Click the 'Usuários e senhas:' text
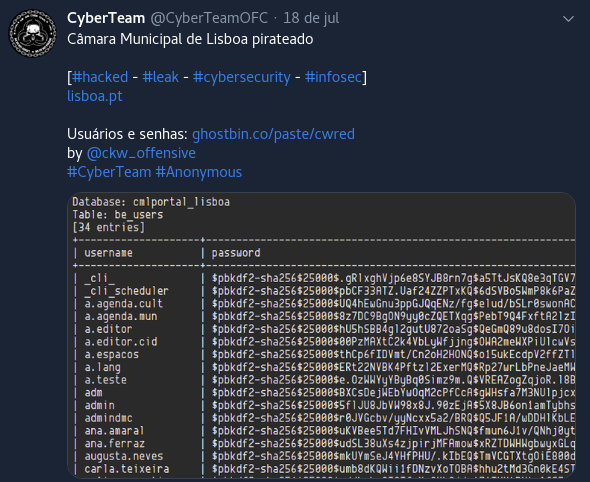Viewport: 590px width, 482px height. point(127,134)
